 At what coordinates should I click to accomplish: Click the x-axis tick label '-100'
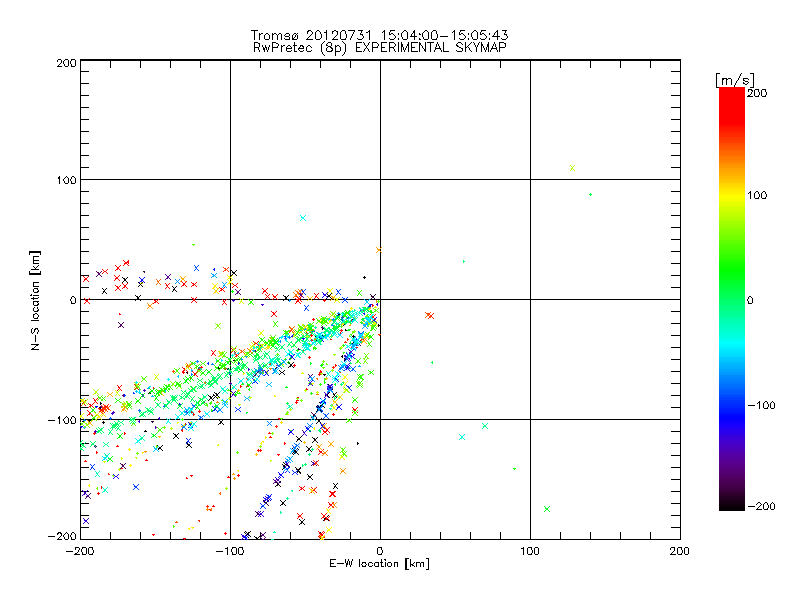click(229, 551)
